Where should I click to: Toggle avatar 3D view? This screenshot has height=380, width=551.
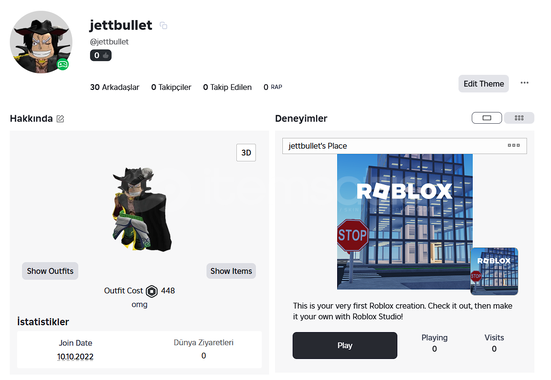point(246,153)
